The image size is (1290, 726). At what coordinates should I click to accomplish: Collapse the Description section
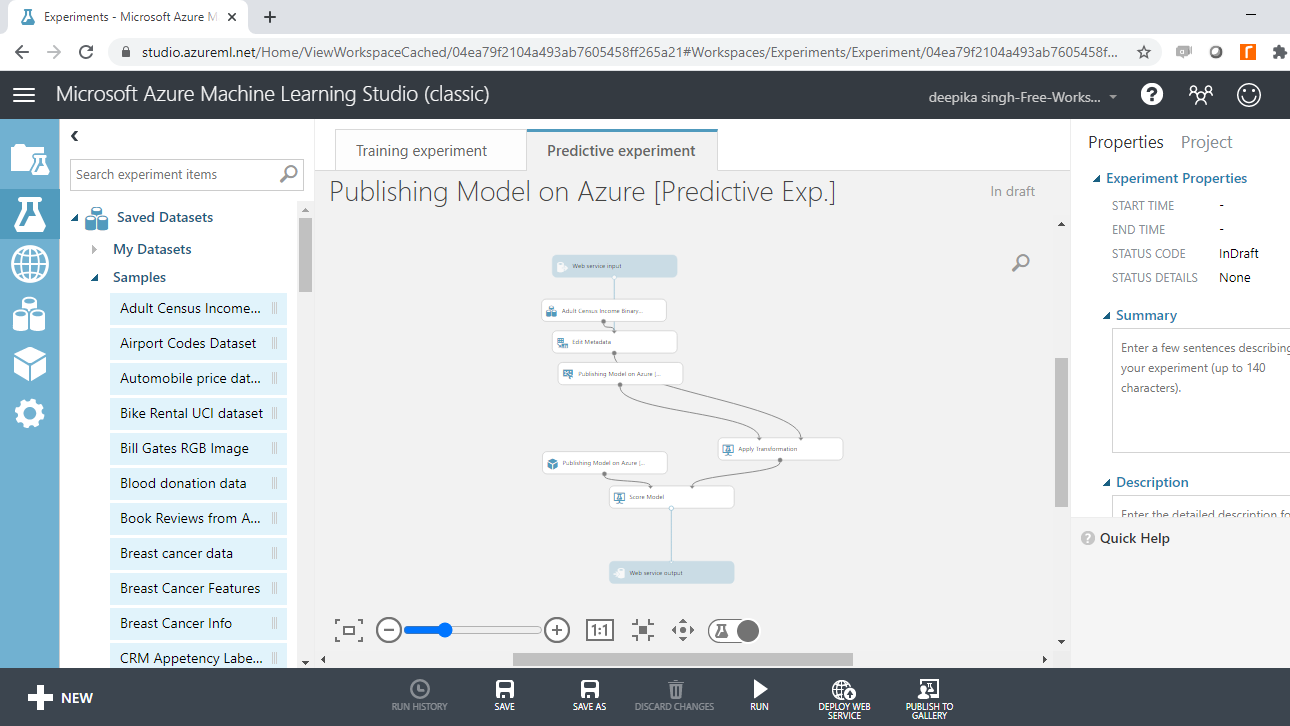click(x=1107, y=483)
